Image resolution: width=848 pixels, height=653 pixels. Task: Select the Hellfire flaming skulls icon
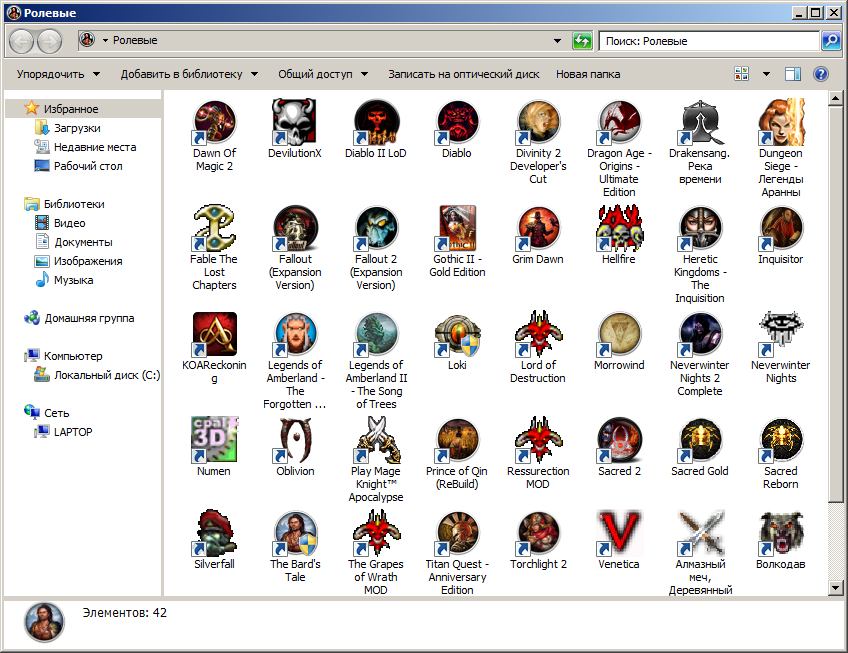pos(619,228)
